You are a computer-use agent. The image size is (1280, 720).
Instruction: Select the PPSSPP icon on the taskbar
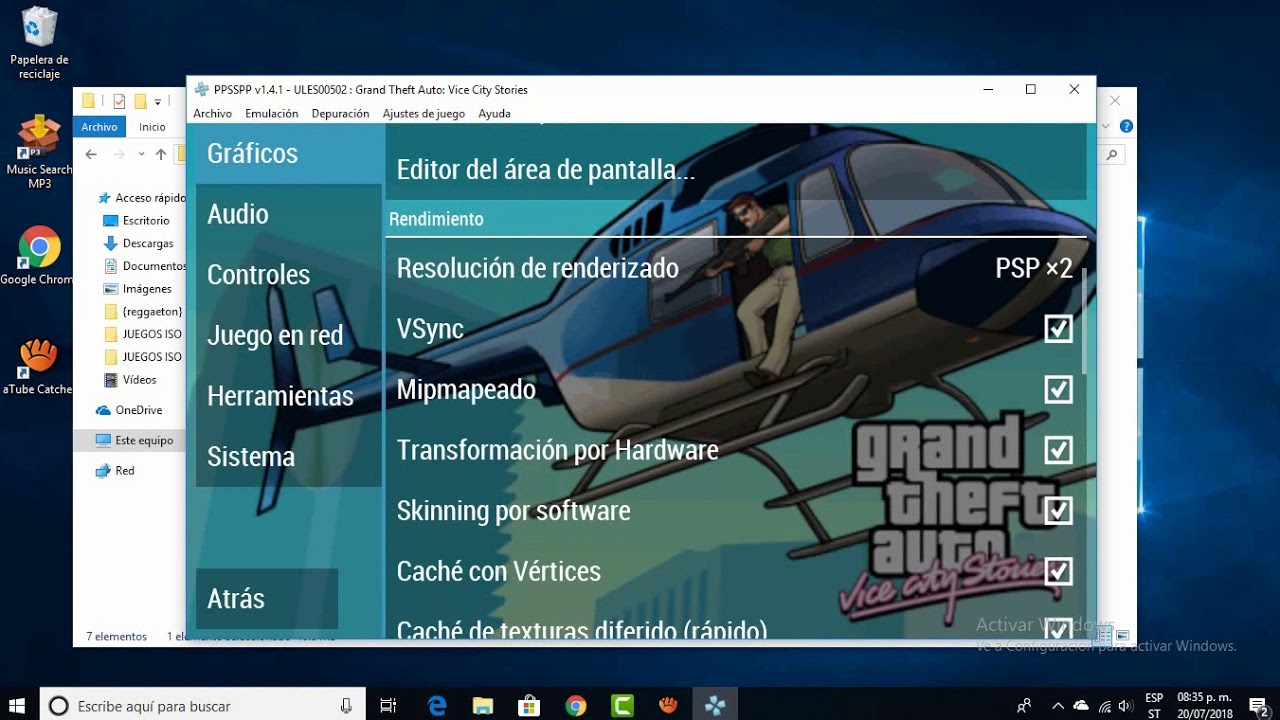coord(715,705)
